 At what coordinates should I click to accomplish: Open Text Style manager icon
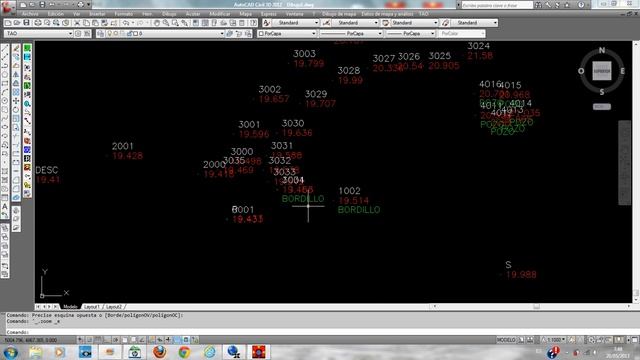coord(267,23)
